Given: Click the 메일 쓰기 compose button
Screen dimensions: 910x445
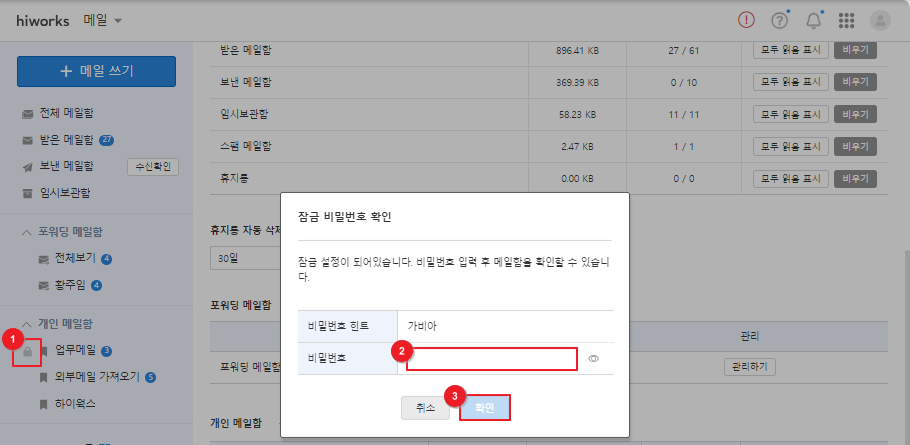Looking at the screenshot, I should coord(96,71).
